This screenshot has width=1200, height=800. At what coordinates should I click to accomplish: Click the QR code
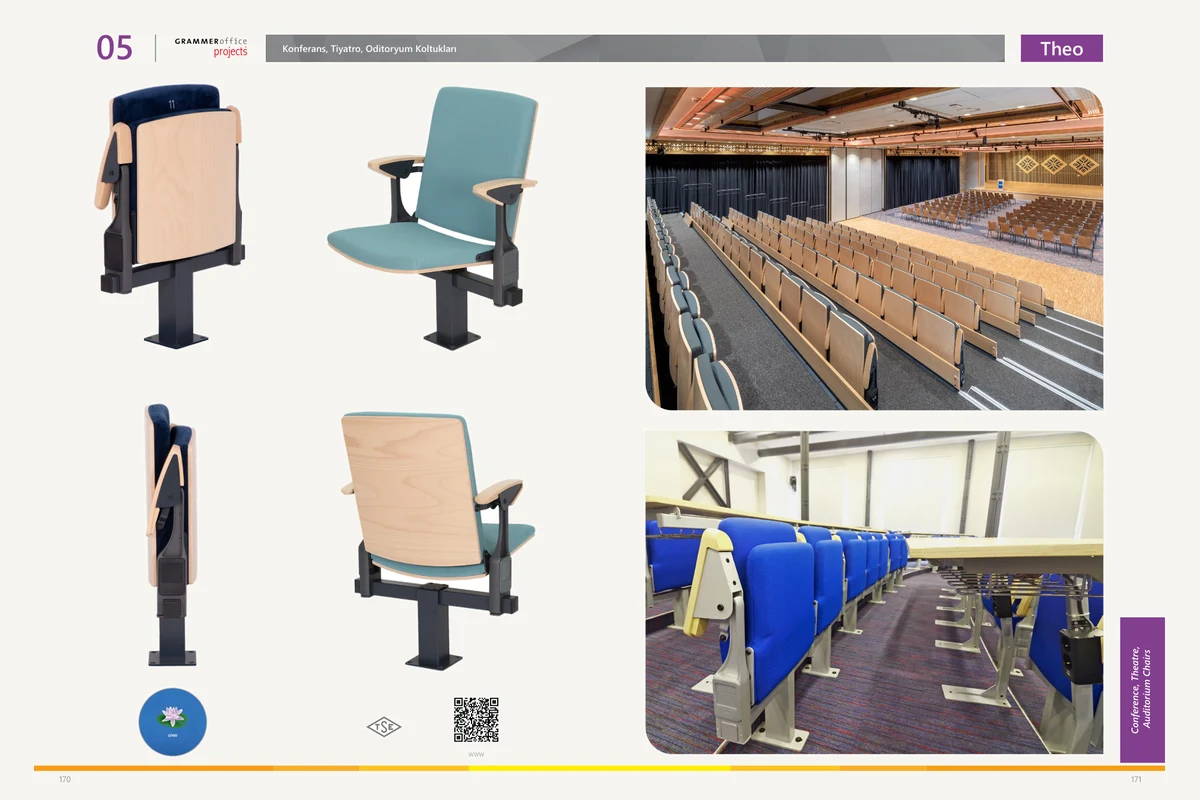pyautogui.click(x=476, y=720)
